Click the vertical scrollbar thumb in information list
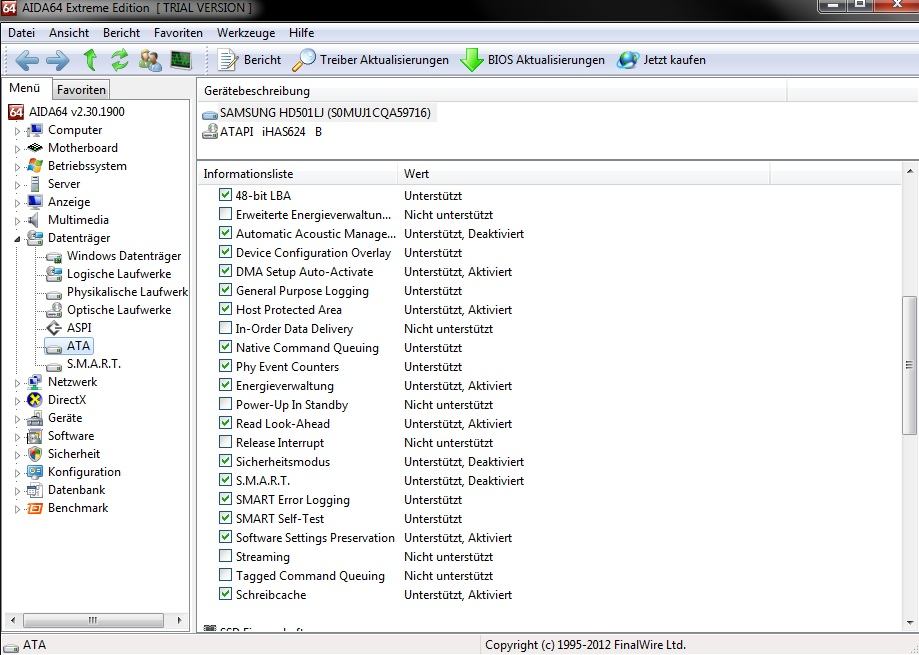 909,366
